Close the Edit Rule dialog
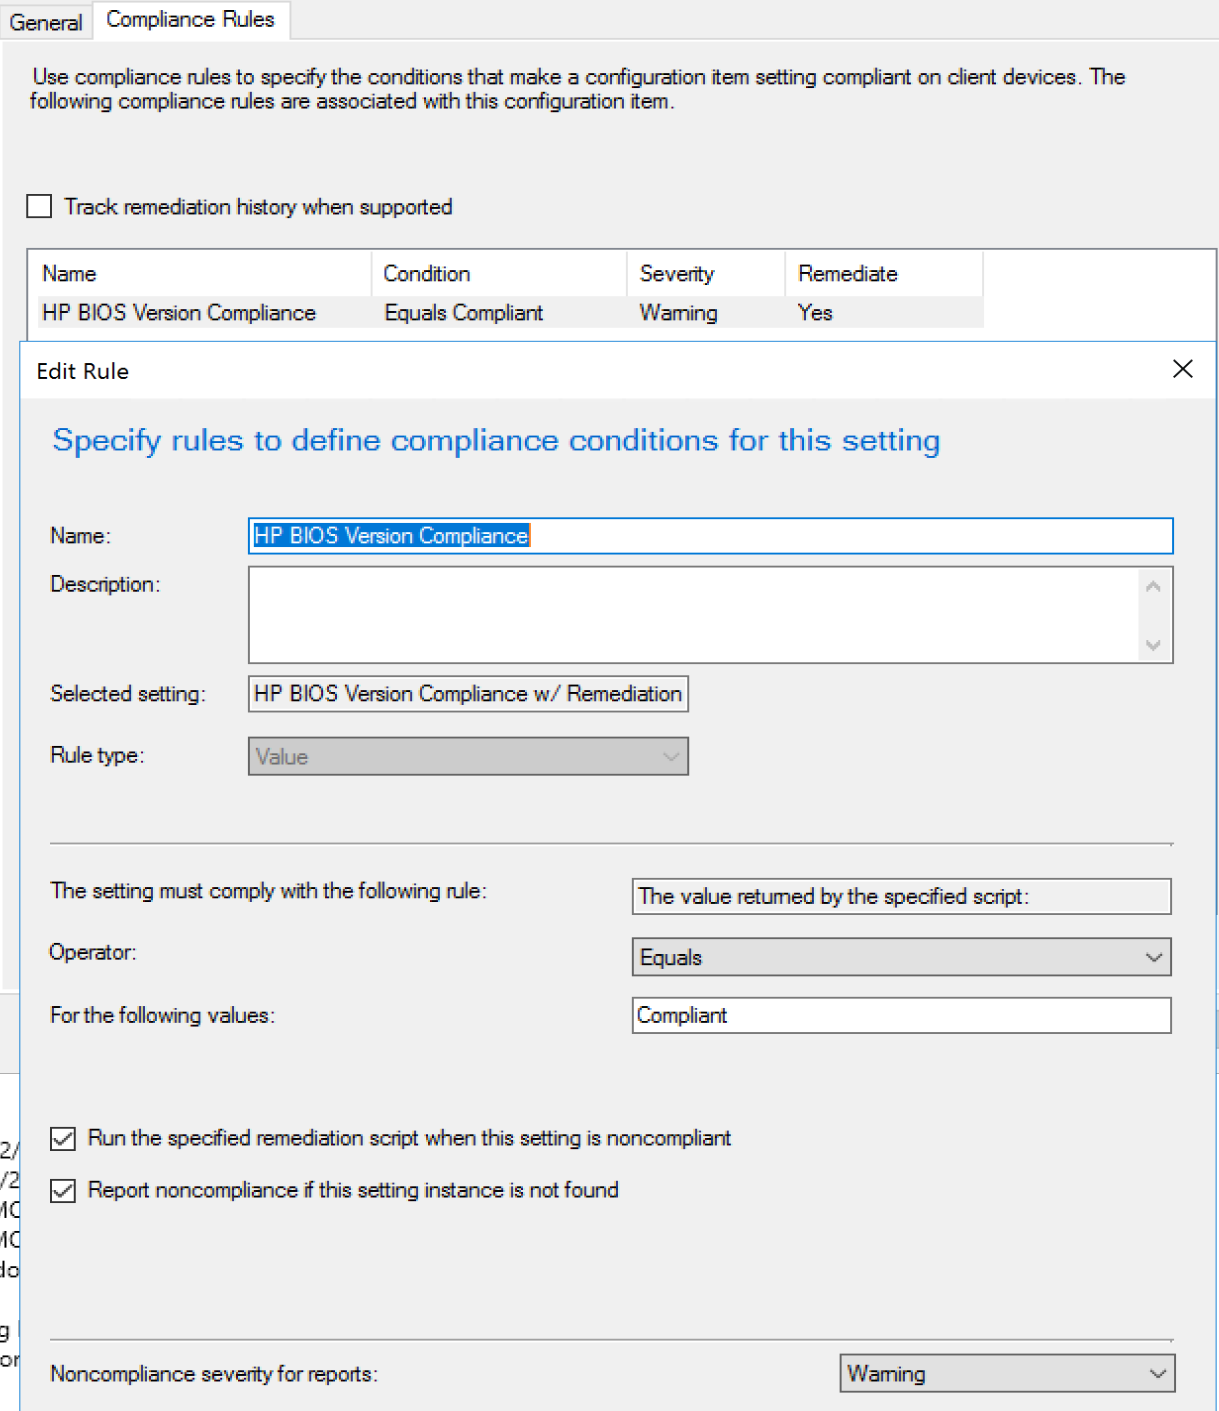 (1182, 369)
